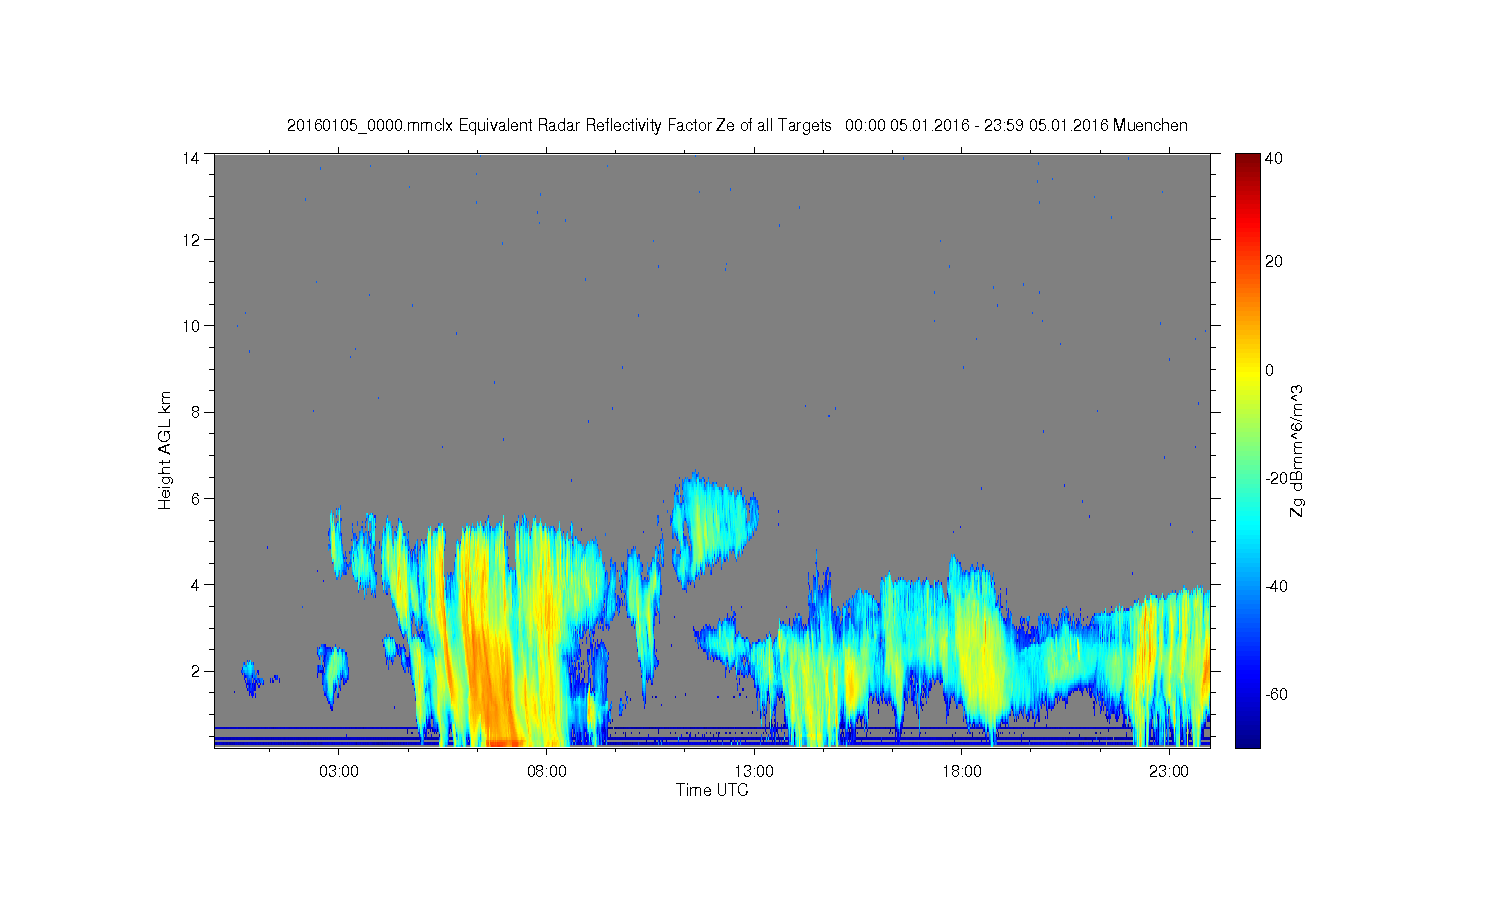Click the height axis label '4'
Image resolution: width=1500 pixels, height=900 pixels.
click(x=195, y=584)
